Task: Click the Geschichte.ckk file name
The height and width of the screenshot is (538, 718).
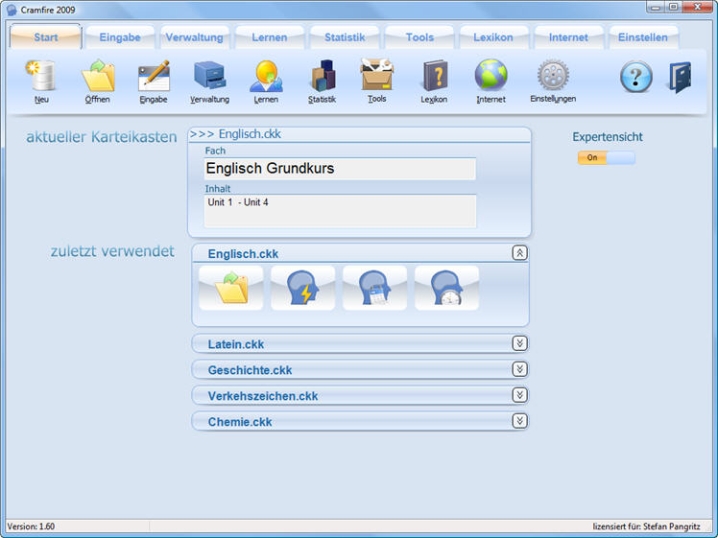Action: click(x=250, y=370)
